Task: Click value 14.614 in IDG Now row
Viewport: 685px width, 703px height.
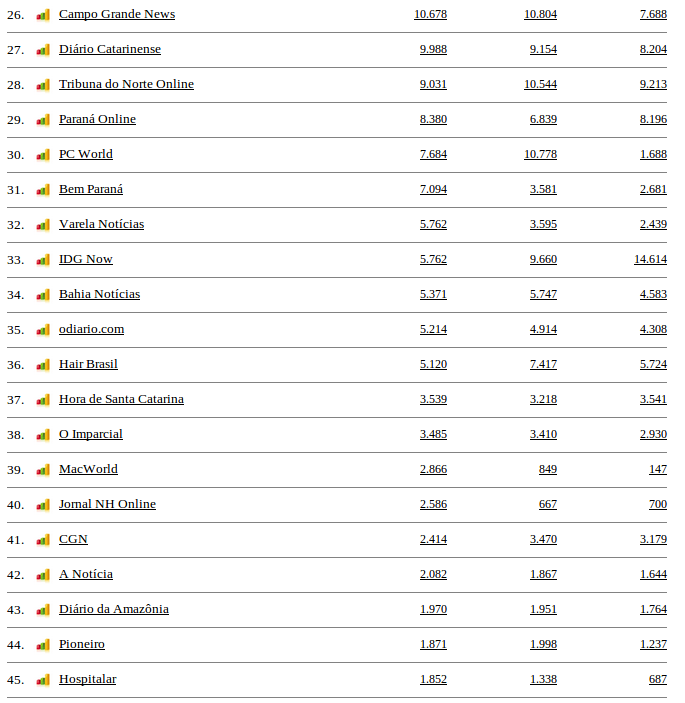Action: tap(650, 259)
